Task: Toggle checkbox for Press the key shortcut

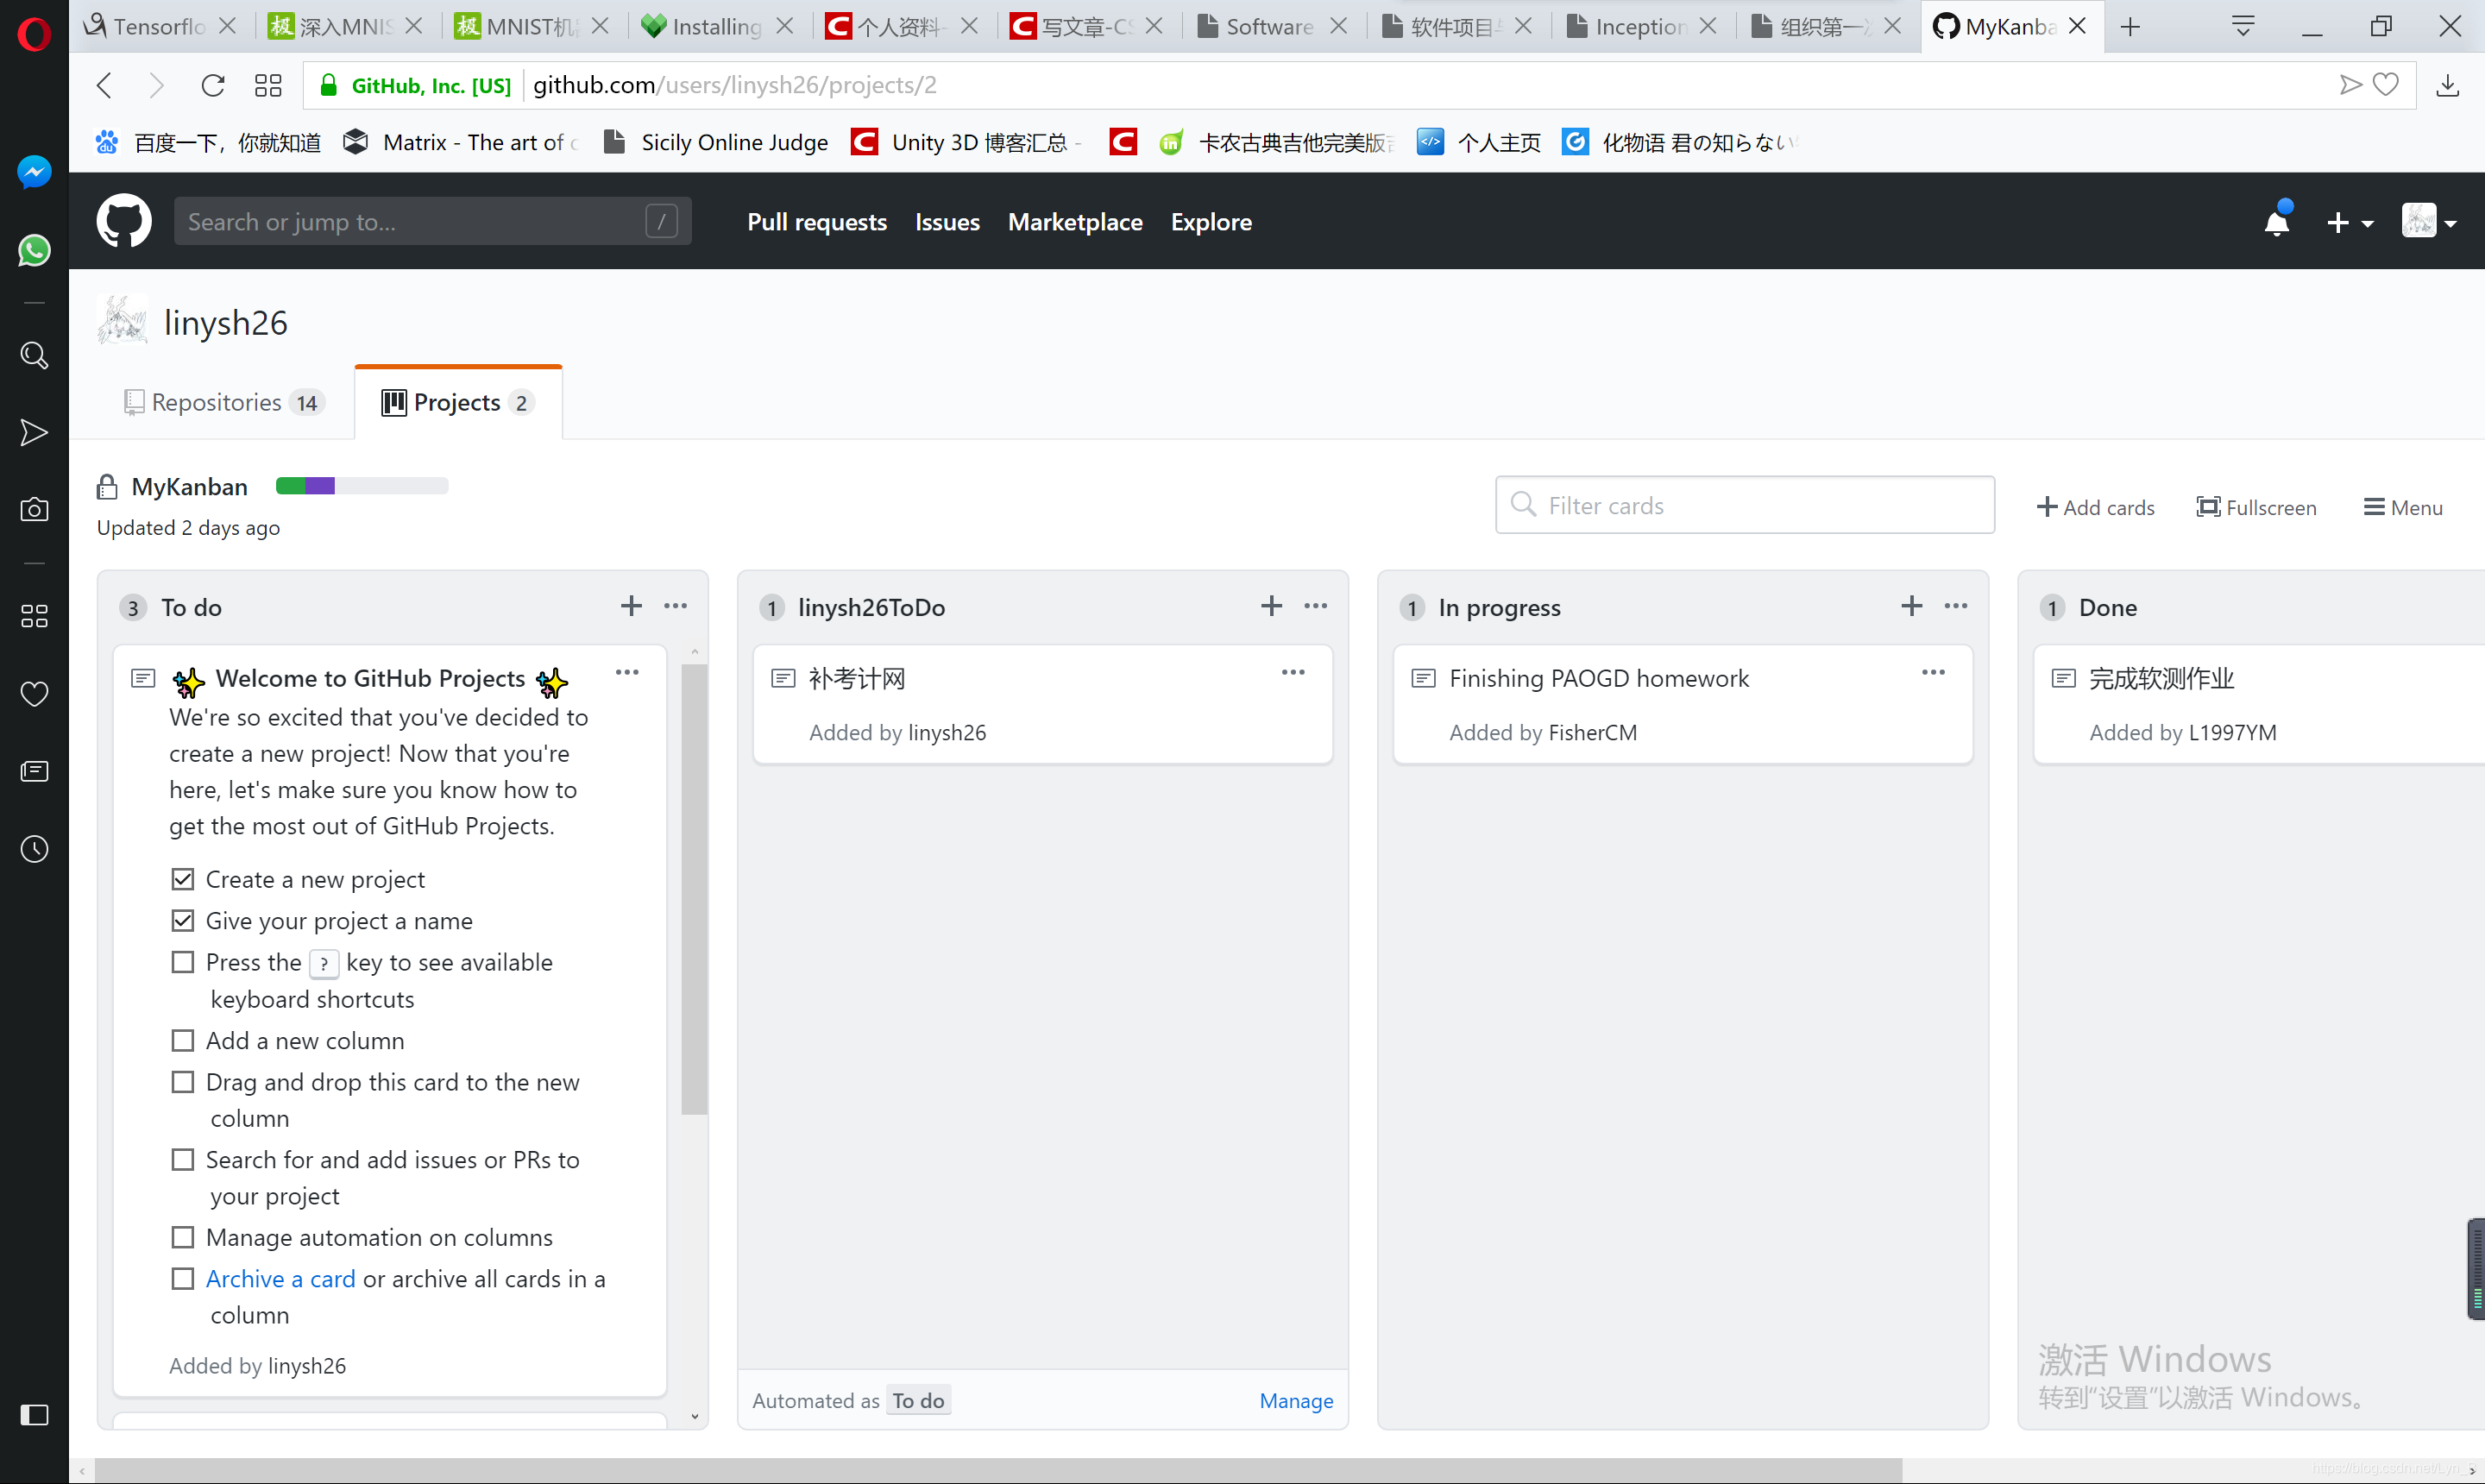Action: (x=182, y=961)
